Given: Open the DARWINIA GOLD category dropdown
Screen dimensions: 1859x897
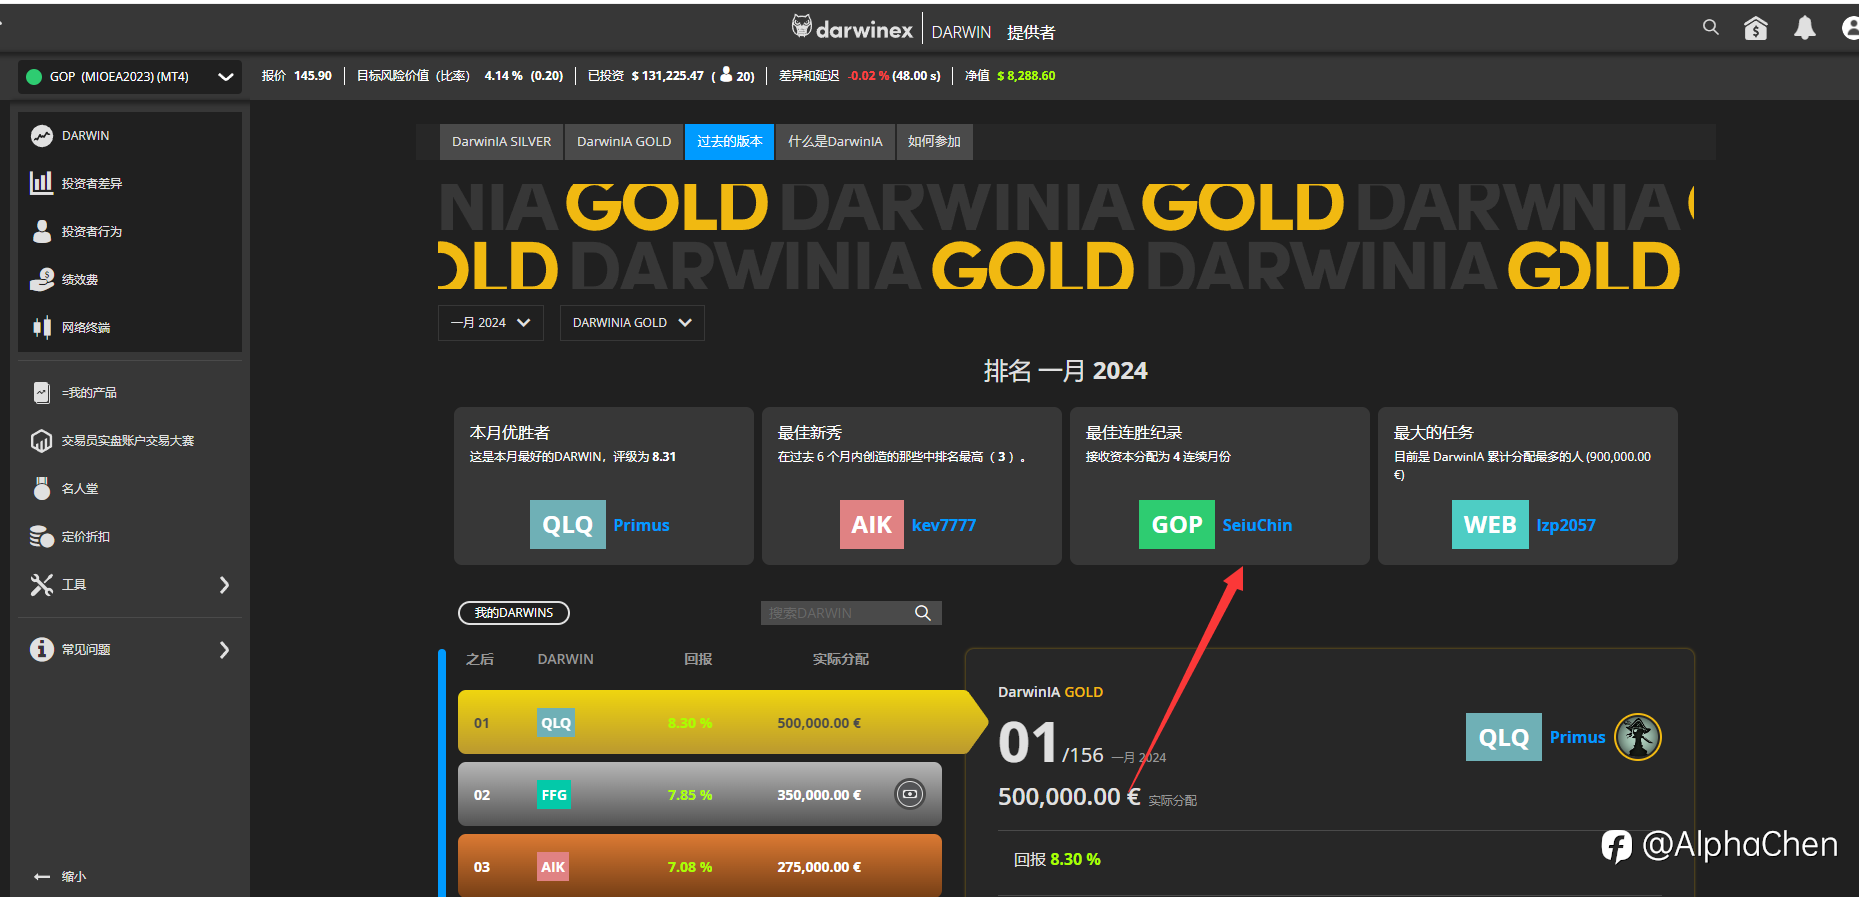Looking at the screenshot, I should point(632,323).
